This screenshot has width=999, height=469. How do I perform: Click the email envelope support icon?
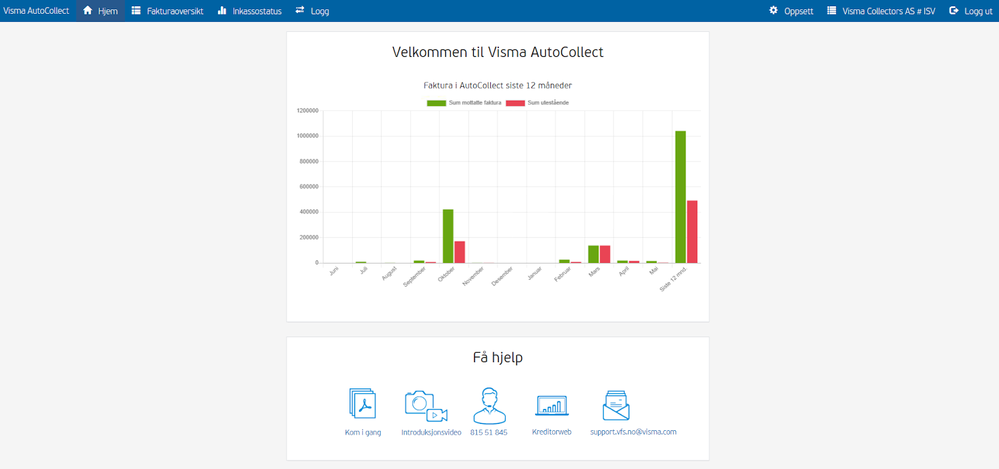616,405
